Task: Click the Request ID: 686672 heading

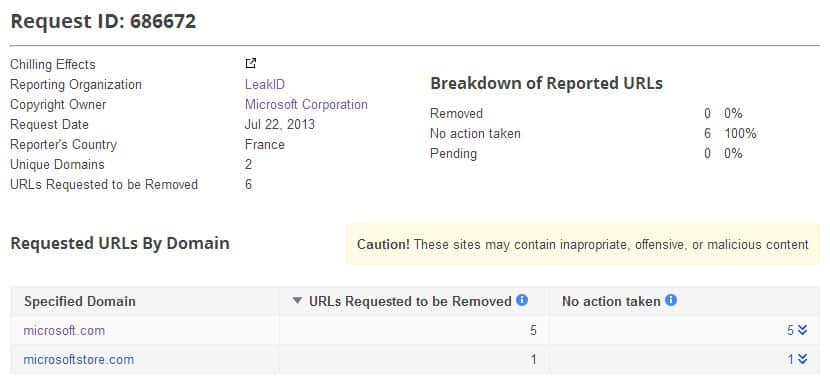Action: (x=103, y=21)
